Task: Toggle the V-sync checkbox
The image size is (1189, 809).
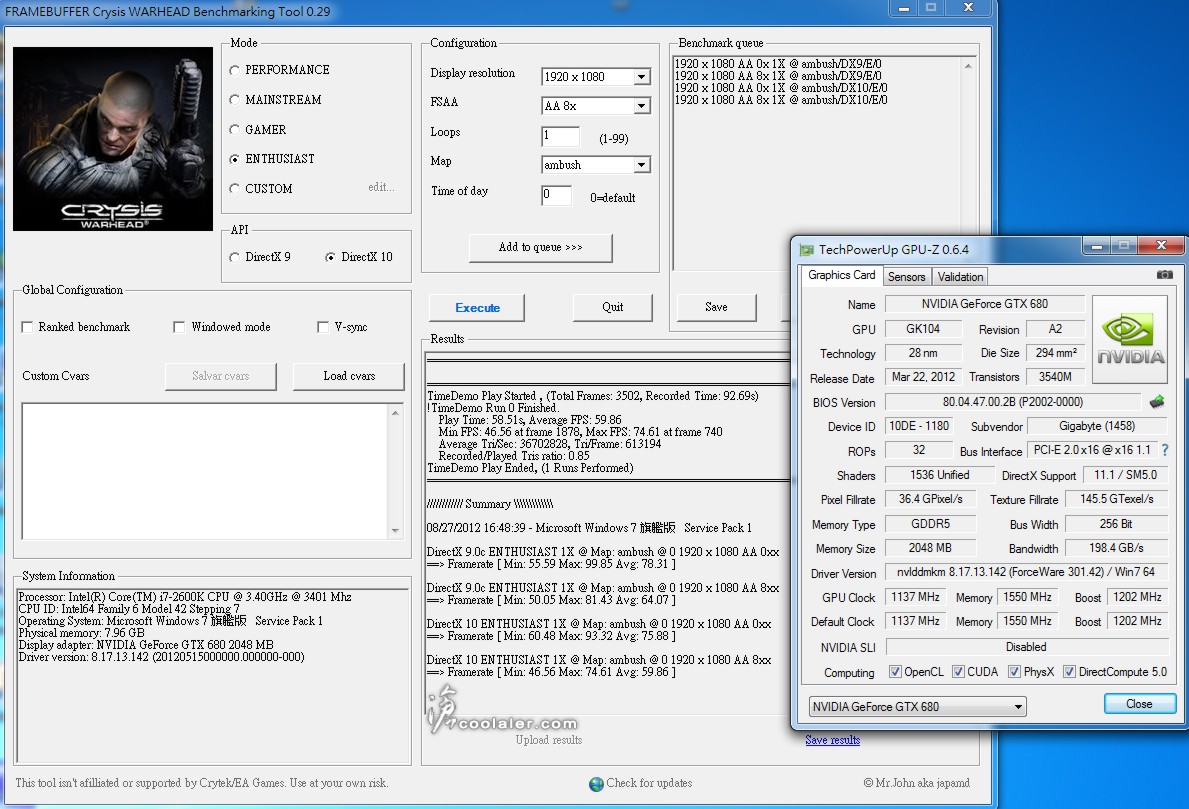Action: click(x=323, y=327)
